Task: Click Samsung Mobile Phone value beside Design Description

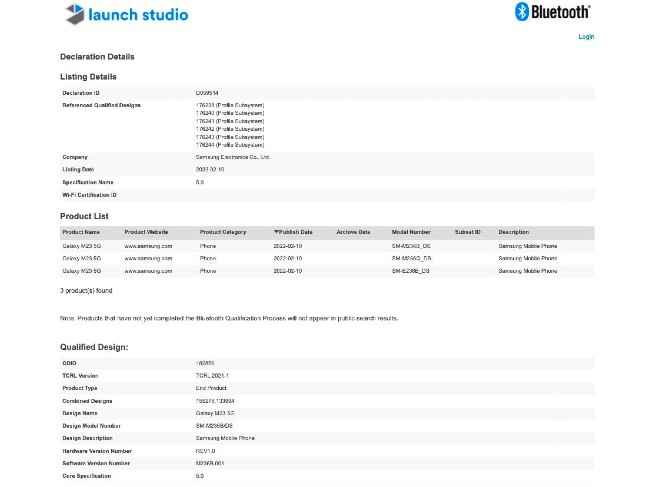Action: tap(225, 438)
